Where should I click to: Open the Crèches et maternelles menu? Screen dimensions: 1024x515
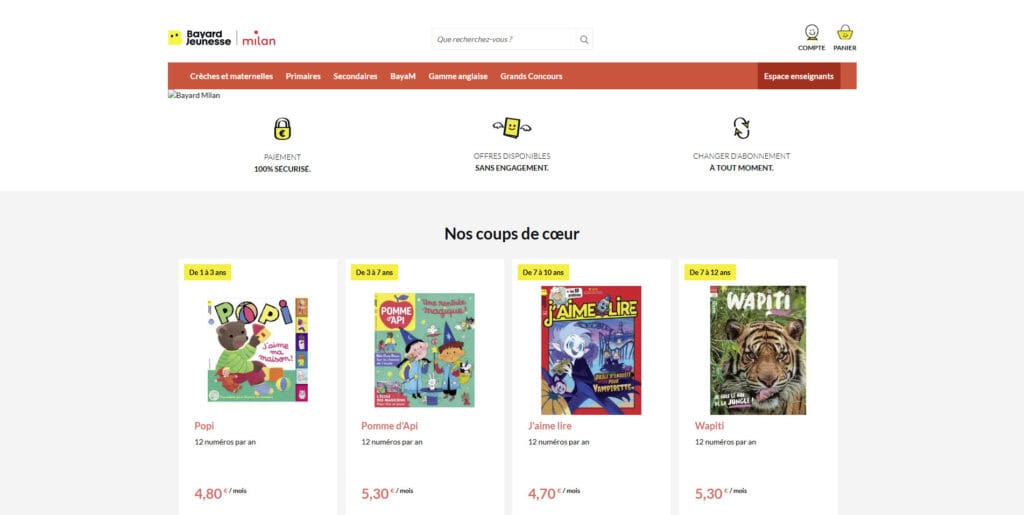(231, 76)
